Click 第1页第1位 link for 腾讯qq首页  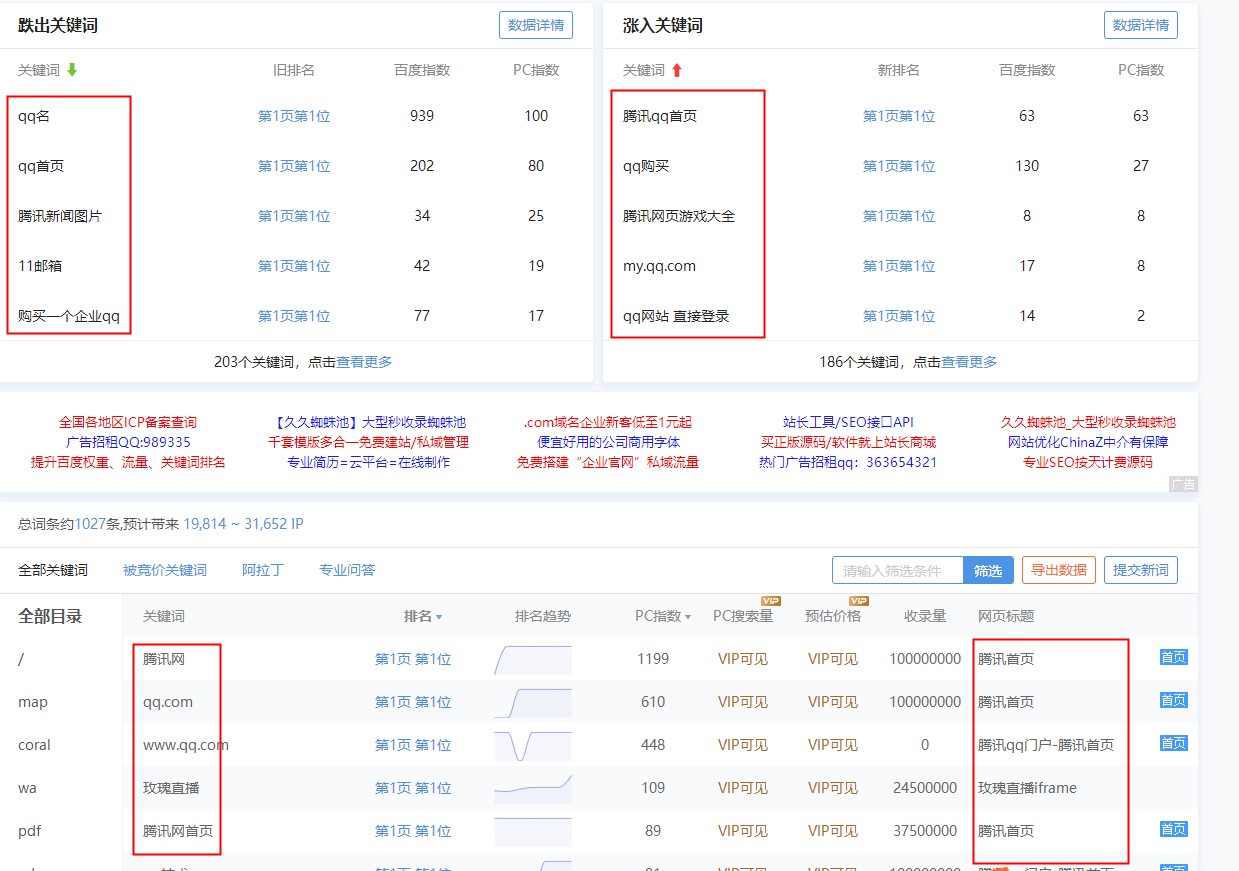click(899, 116)
